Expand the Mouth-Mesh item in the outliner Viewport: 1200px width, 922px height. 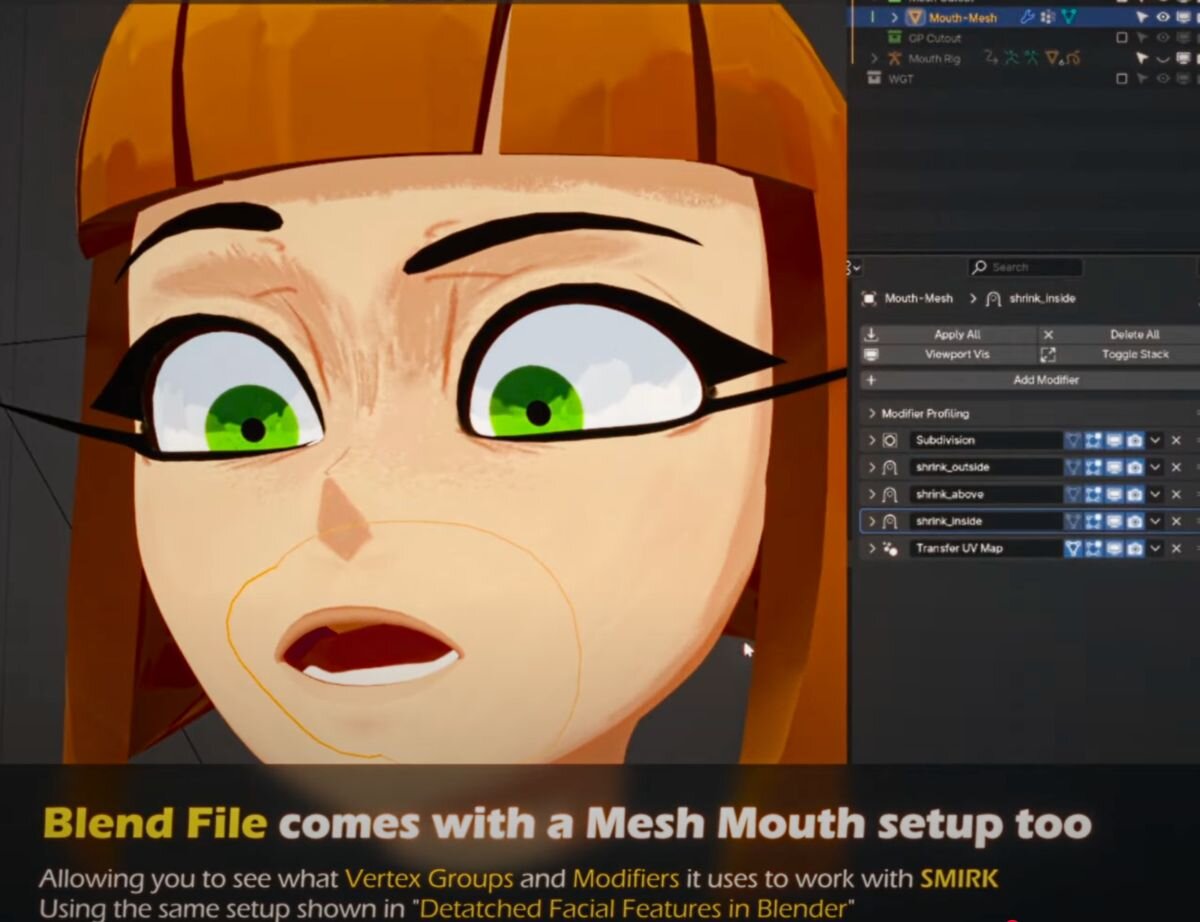point(895,17)
